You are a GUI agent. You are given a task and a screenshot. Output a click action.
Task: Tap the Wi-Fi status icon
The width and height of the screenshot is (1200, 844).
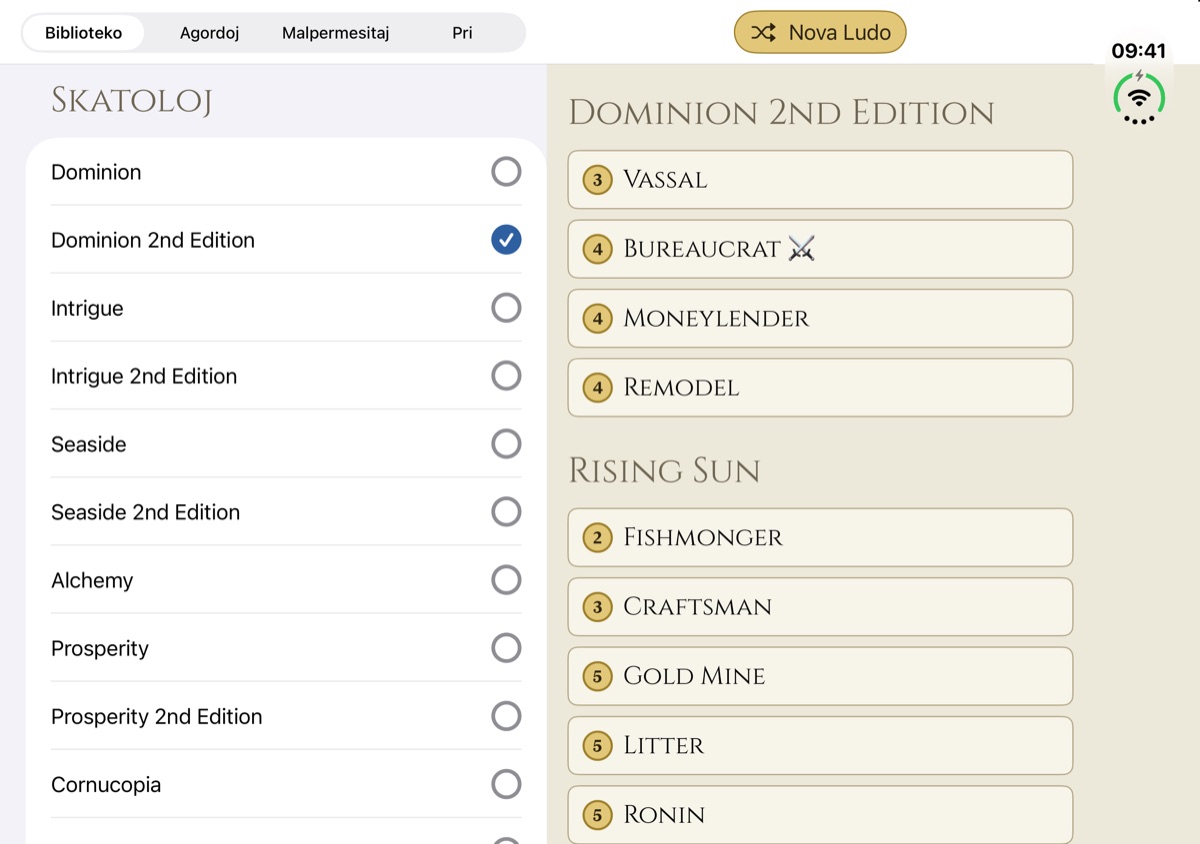tap(1139, 97)
